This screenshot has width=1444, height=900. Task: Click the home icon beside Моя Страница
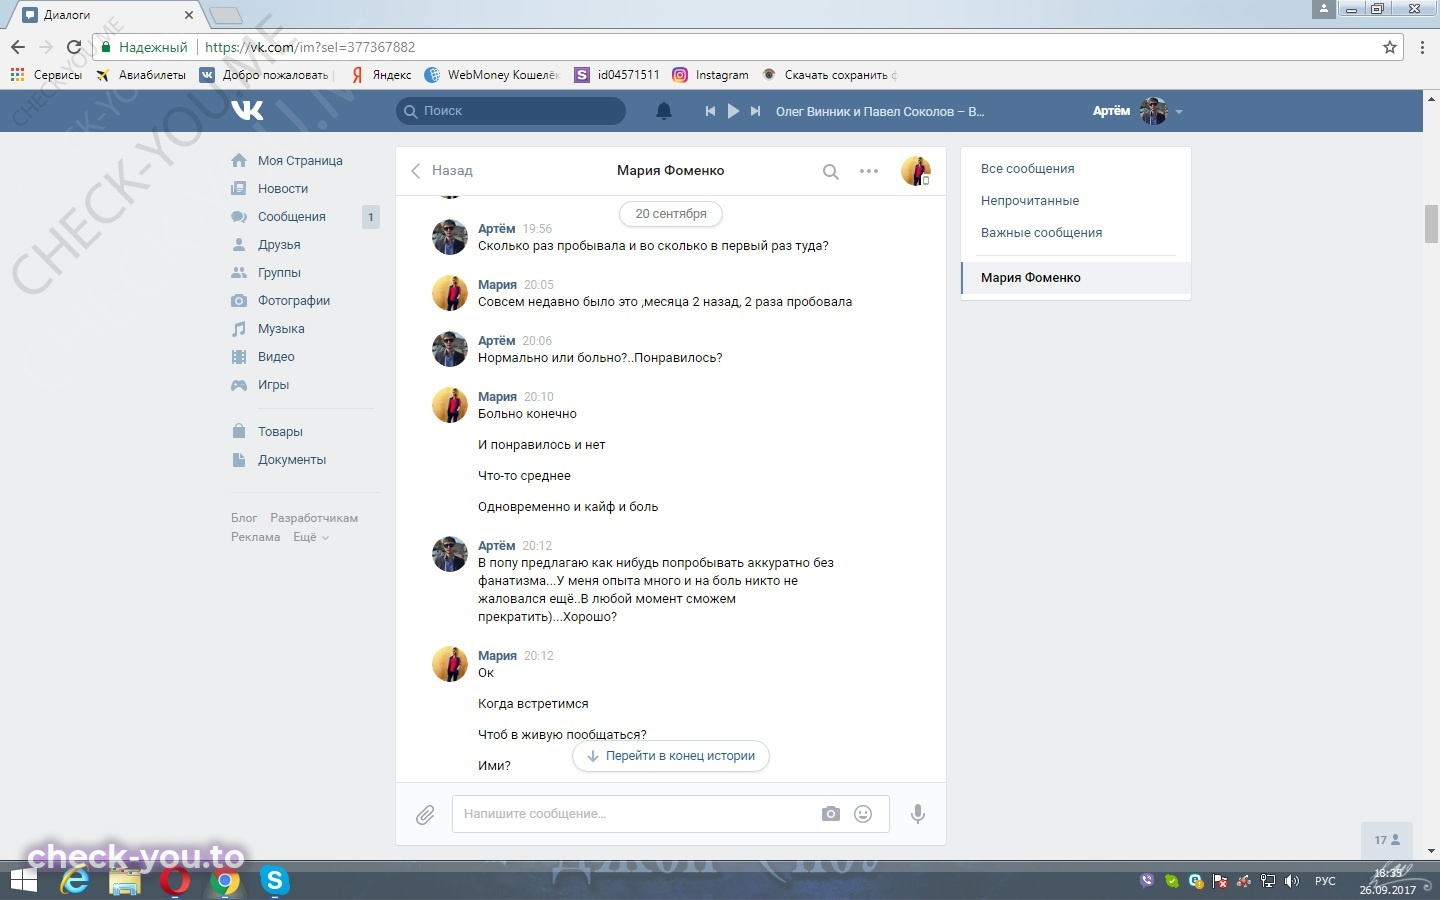tap(239, 160)
